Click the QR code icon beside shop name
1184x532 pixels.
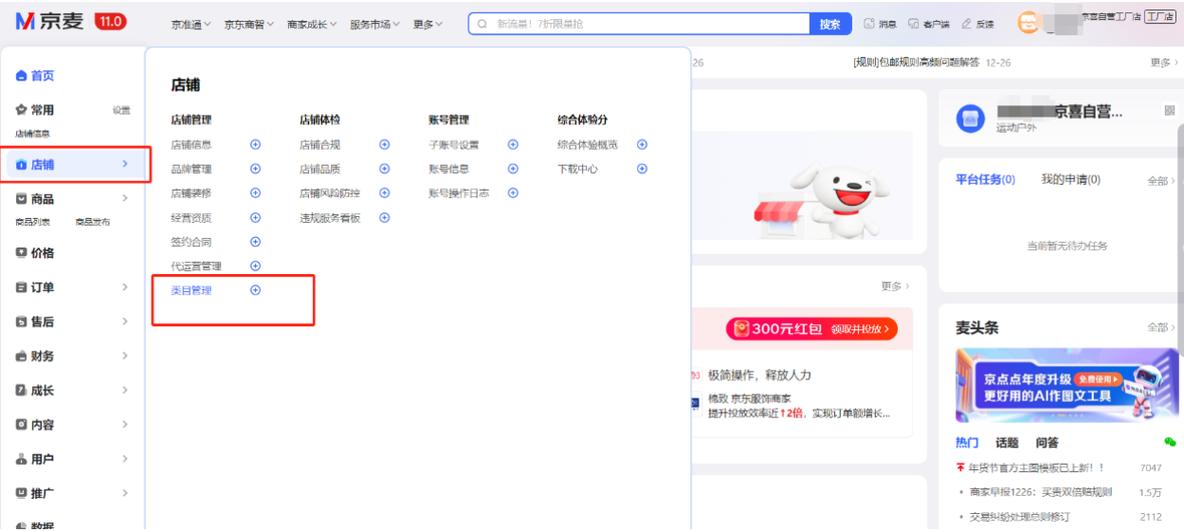tap(1169, 111)
